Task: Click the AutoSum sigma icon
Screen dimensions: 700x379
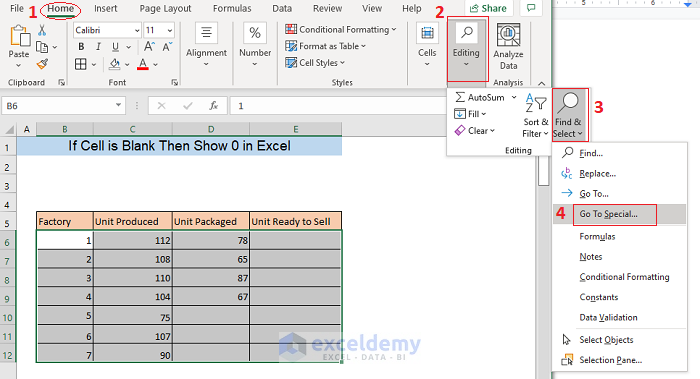Action: click(460, 97)
